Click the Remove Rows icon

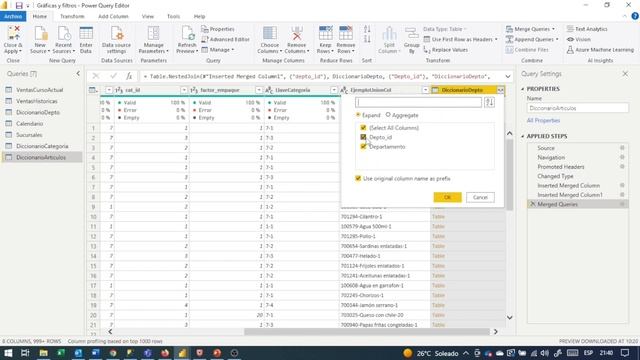[346, 33]
